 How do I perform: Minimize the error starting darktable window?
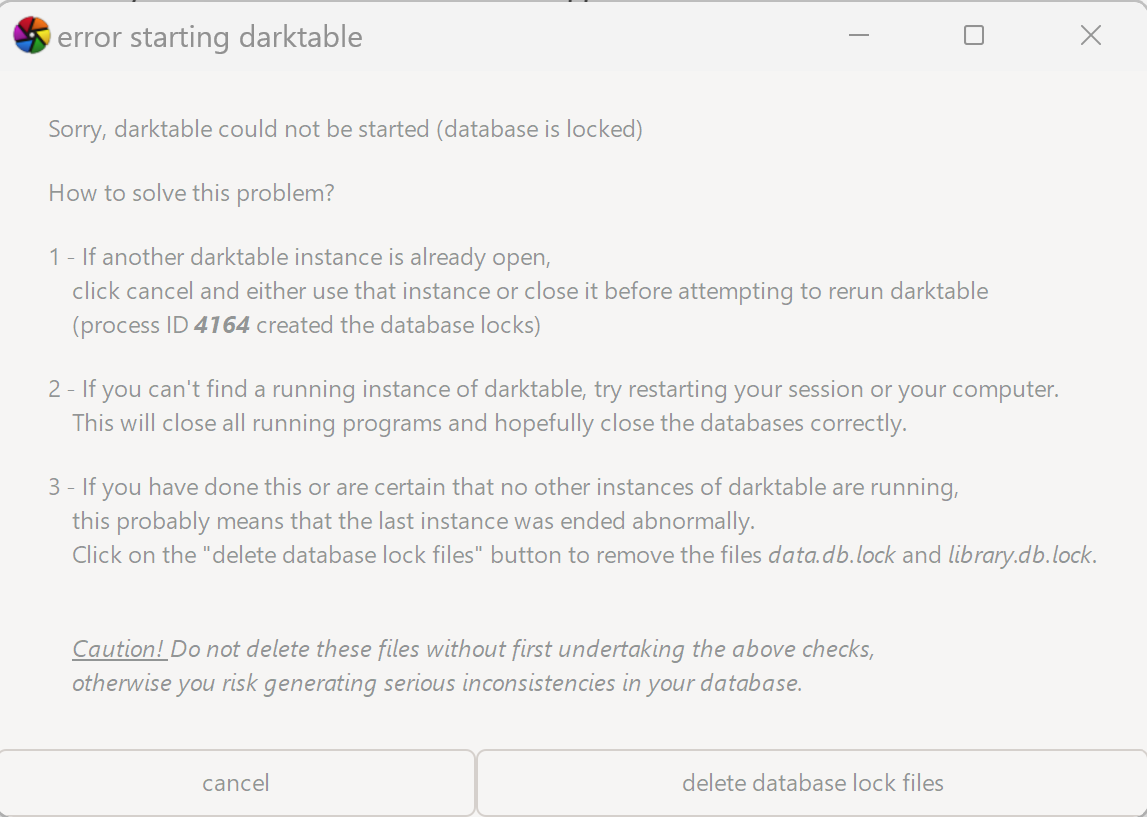click(858, 36)
